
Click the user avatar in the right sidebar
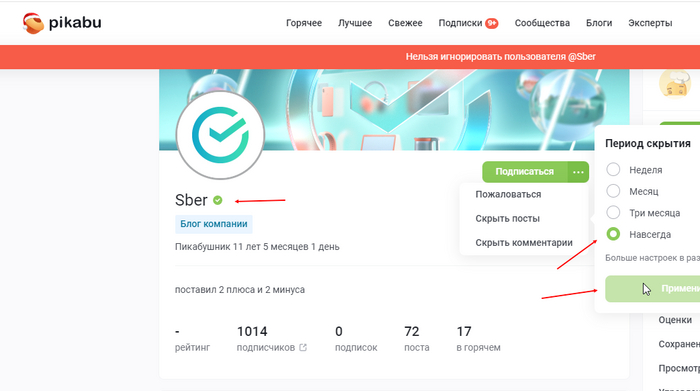click(675, 83)
